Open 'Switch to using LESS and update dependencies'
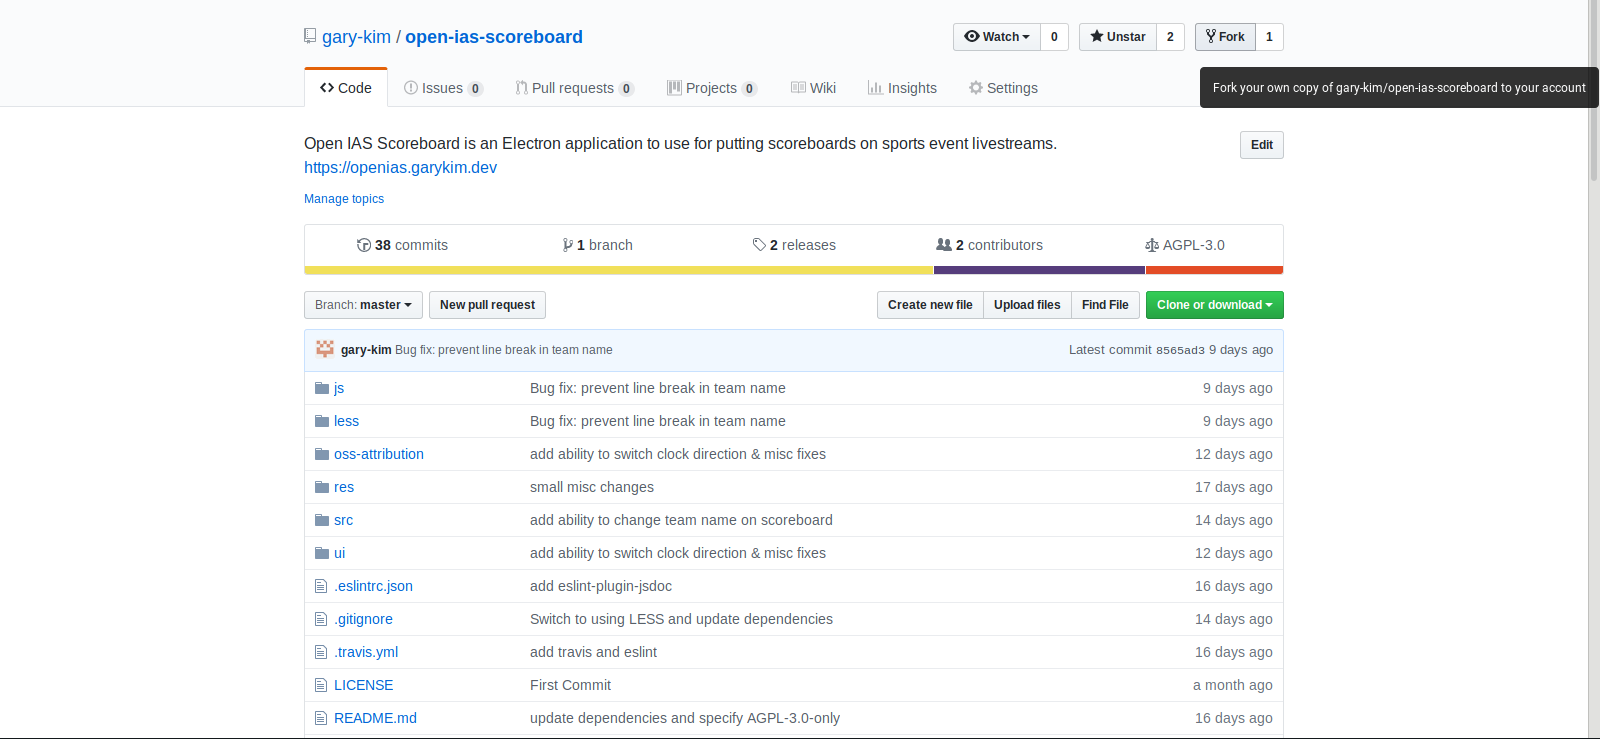The image size is (1600, 739). 681,619
